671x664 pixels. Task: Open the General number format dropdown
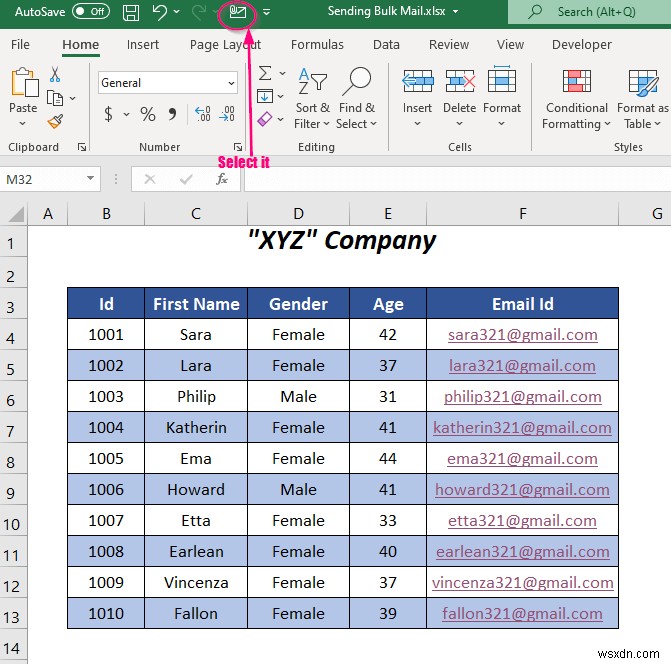231,83
